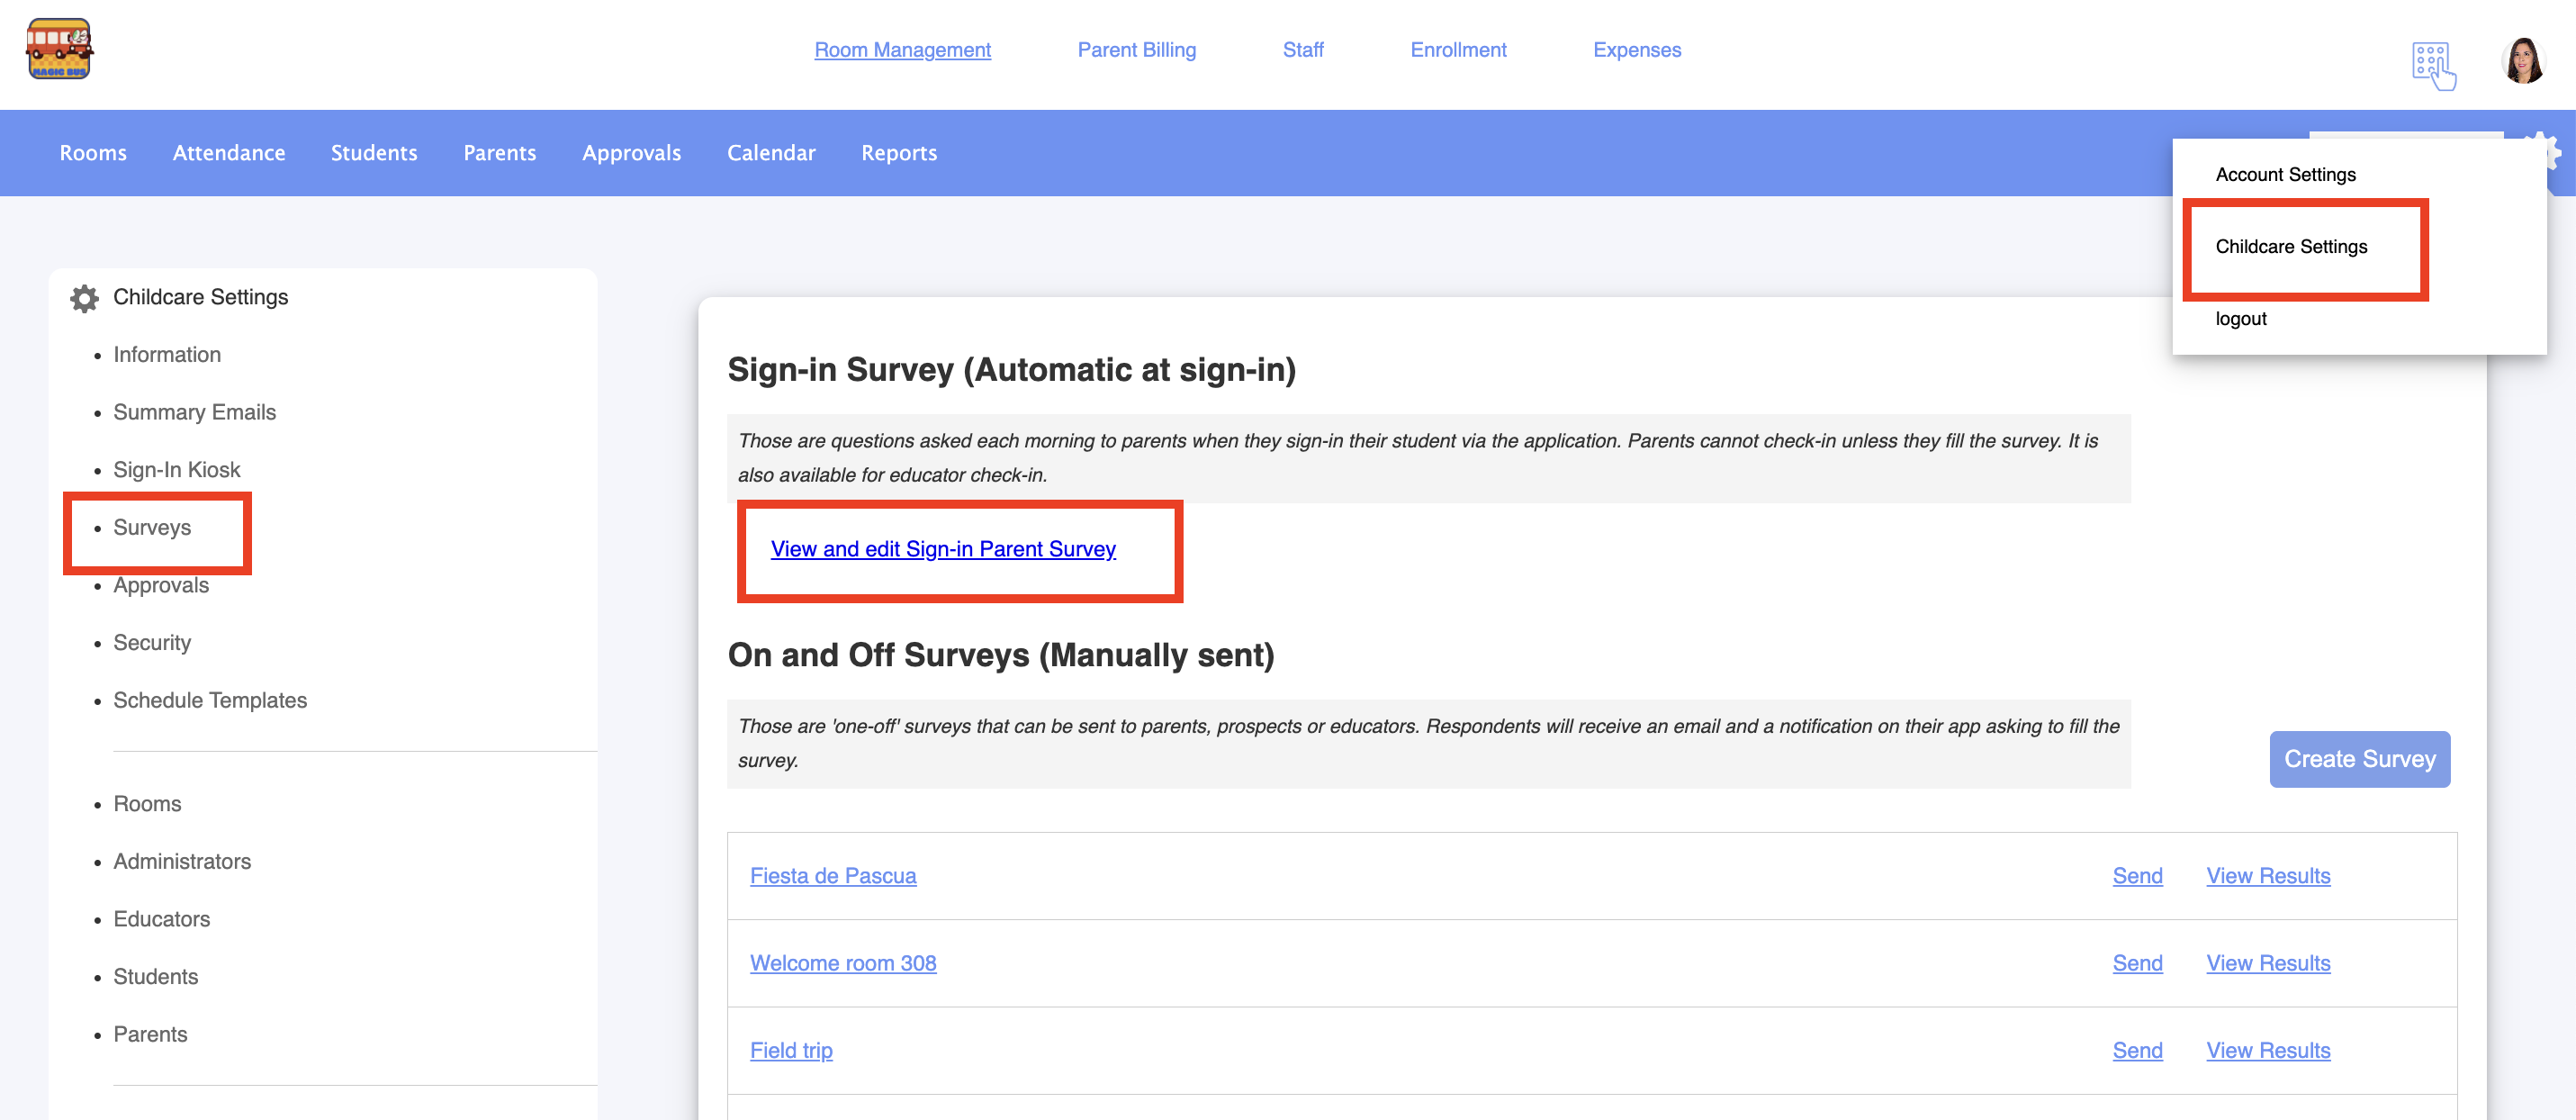View Results for Welcome room 308
2576x1120 pixels.
click(x=2267, y=963)
